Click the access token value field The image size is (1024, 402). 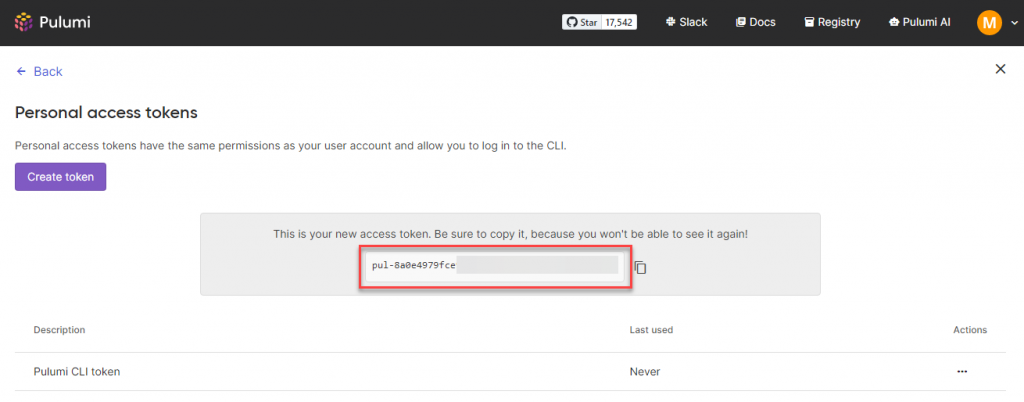point(494,266)
